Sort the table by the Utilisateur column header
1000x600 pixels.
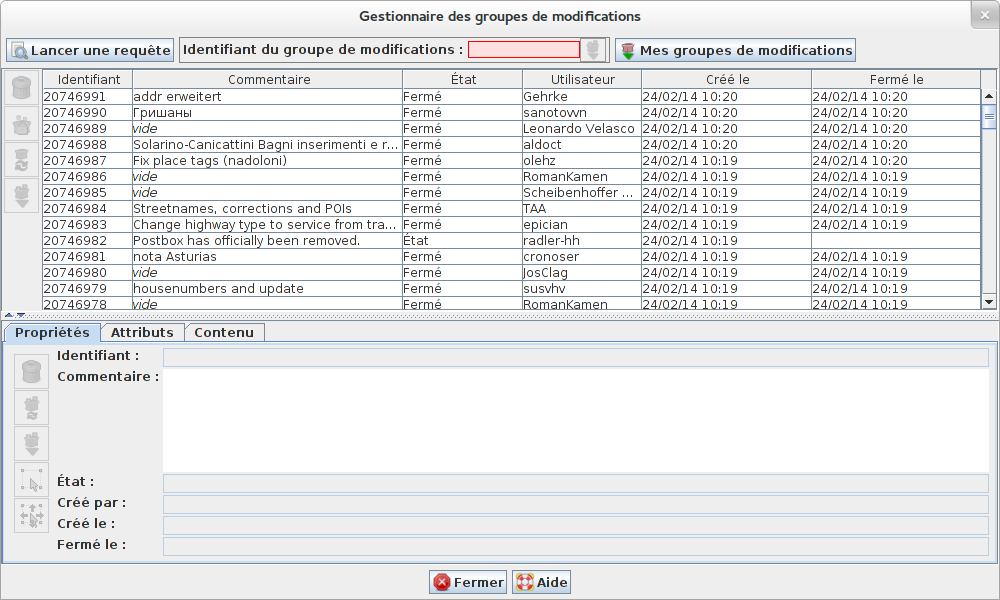tap(582, 79)
